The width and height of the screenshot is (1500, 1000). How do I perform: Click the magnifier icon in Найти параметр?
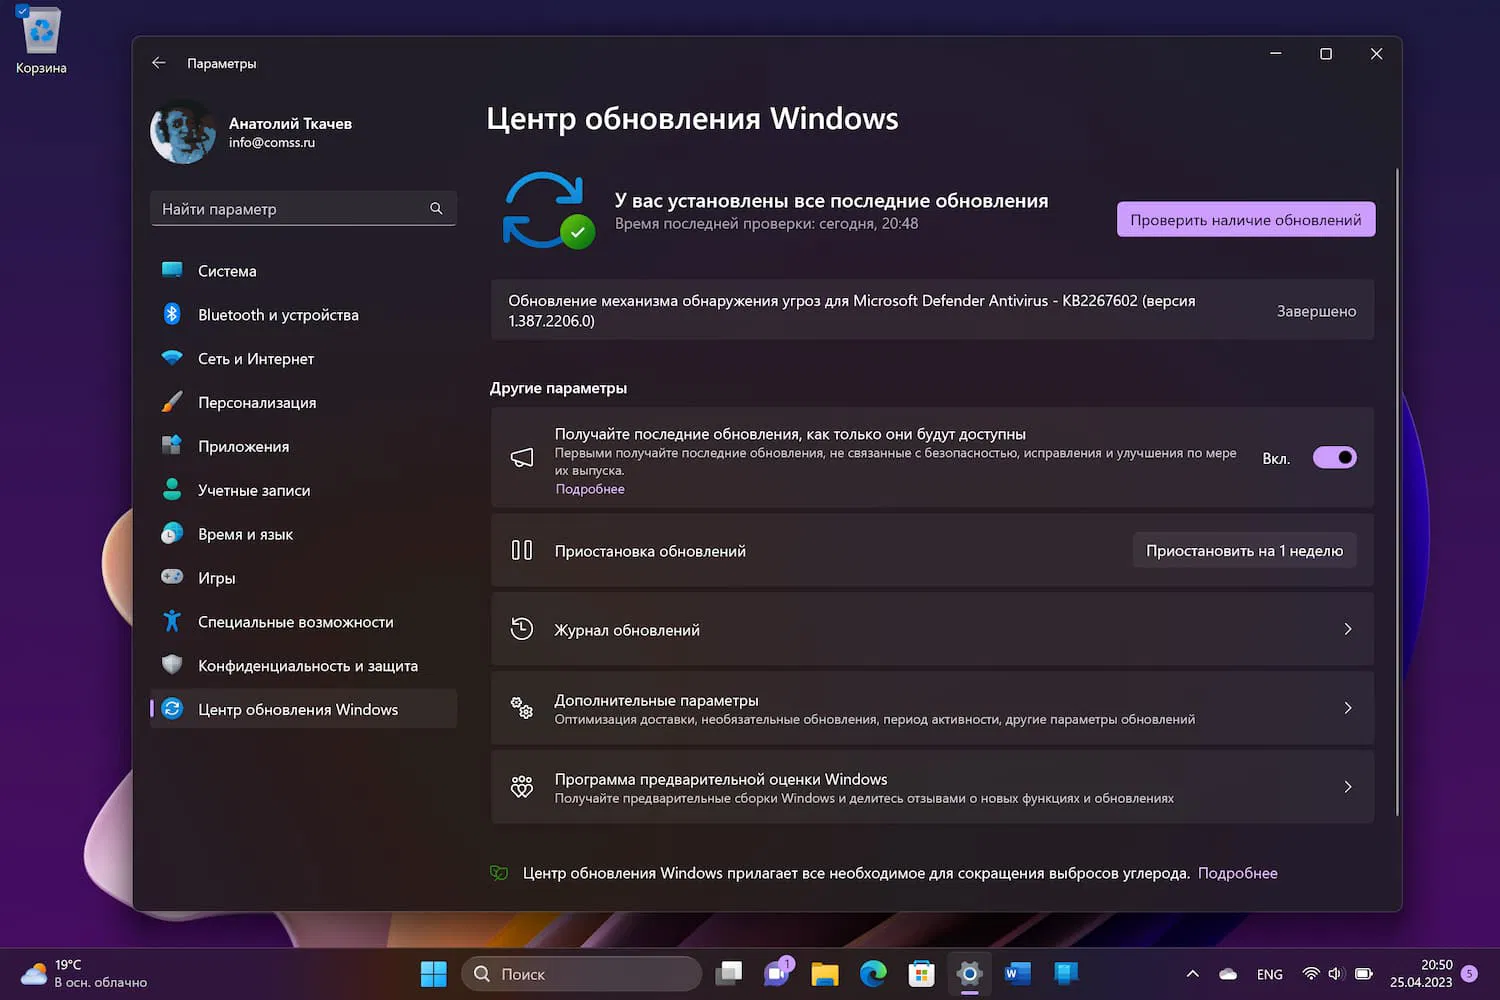436,208
